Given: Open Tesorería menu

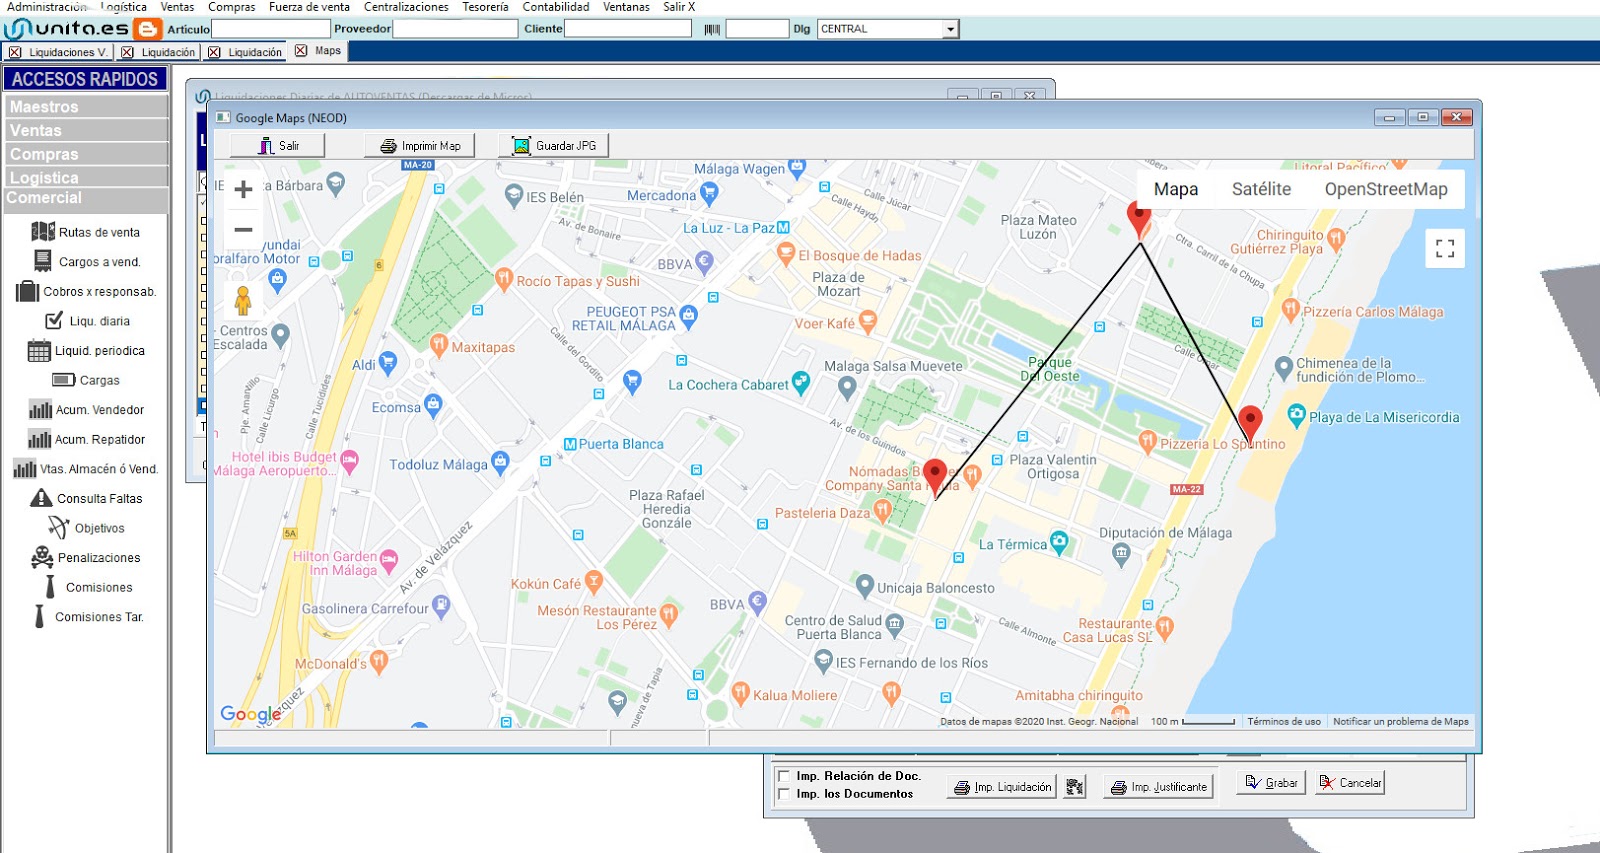Looking at the screenshot, I should [485, 7].
